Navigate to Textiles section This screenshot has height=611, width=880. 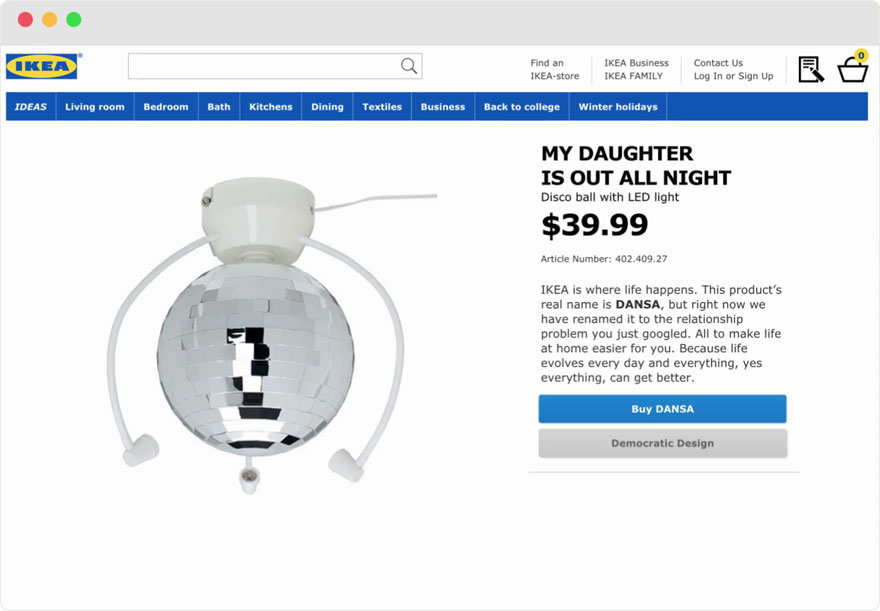[x=382, y=107]
